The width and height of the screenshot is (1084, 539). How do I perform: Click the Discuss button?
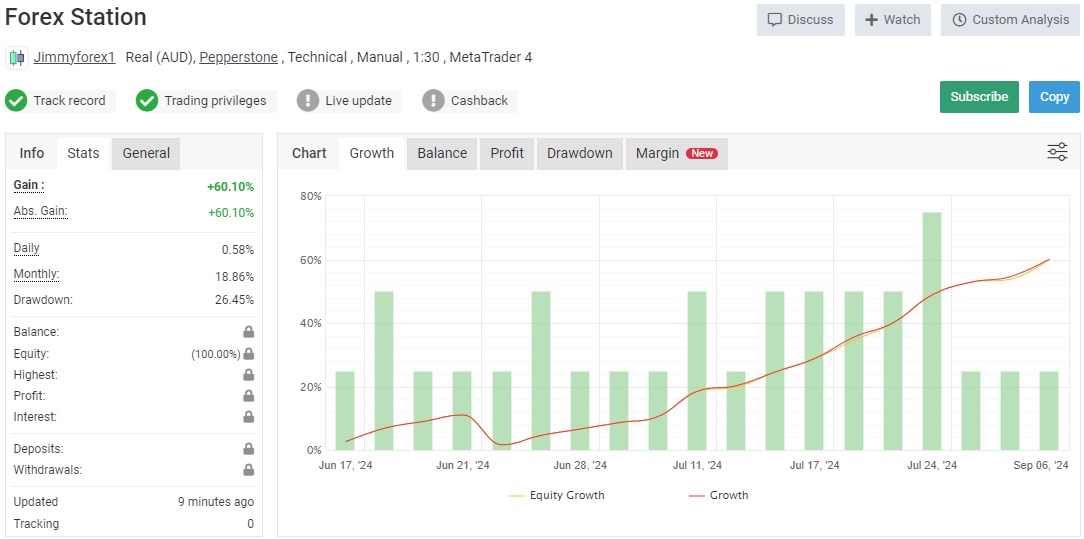(801, 20)
